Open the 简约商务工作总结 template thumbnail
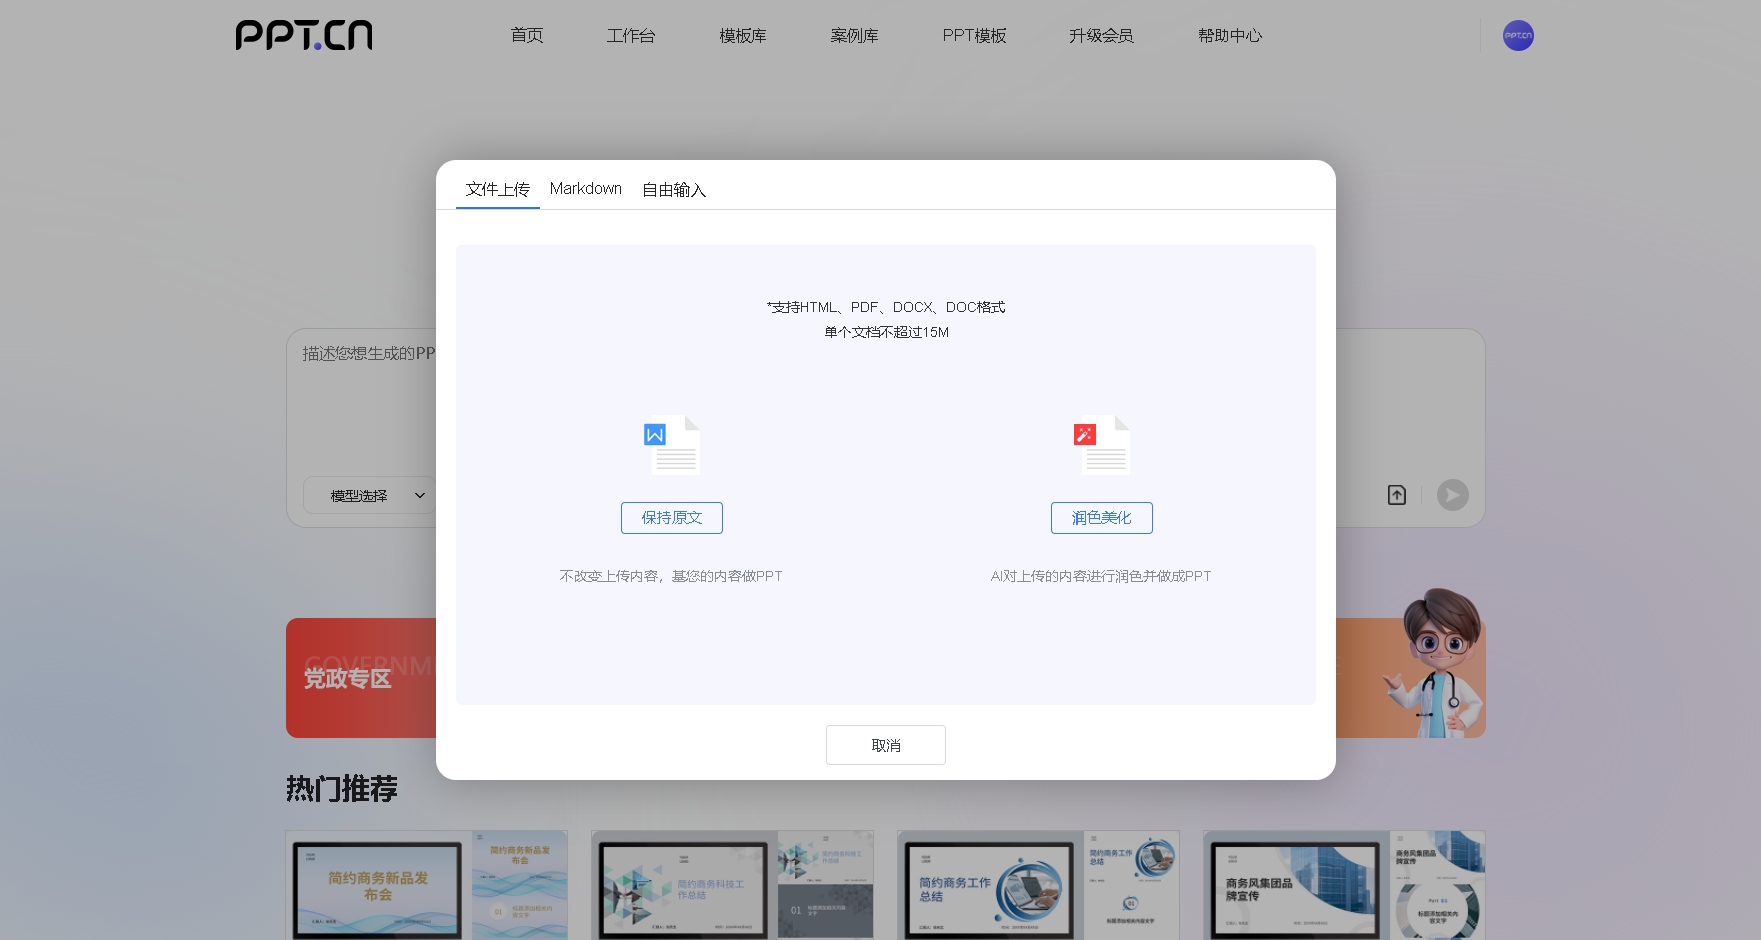Image resolution: width=1761 pixels, height=940 pixels. click(x=1037, y=885)
